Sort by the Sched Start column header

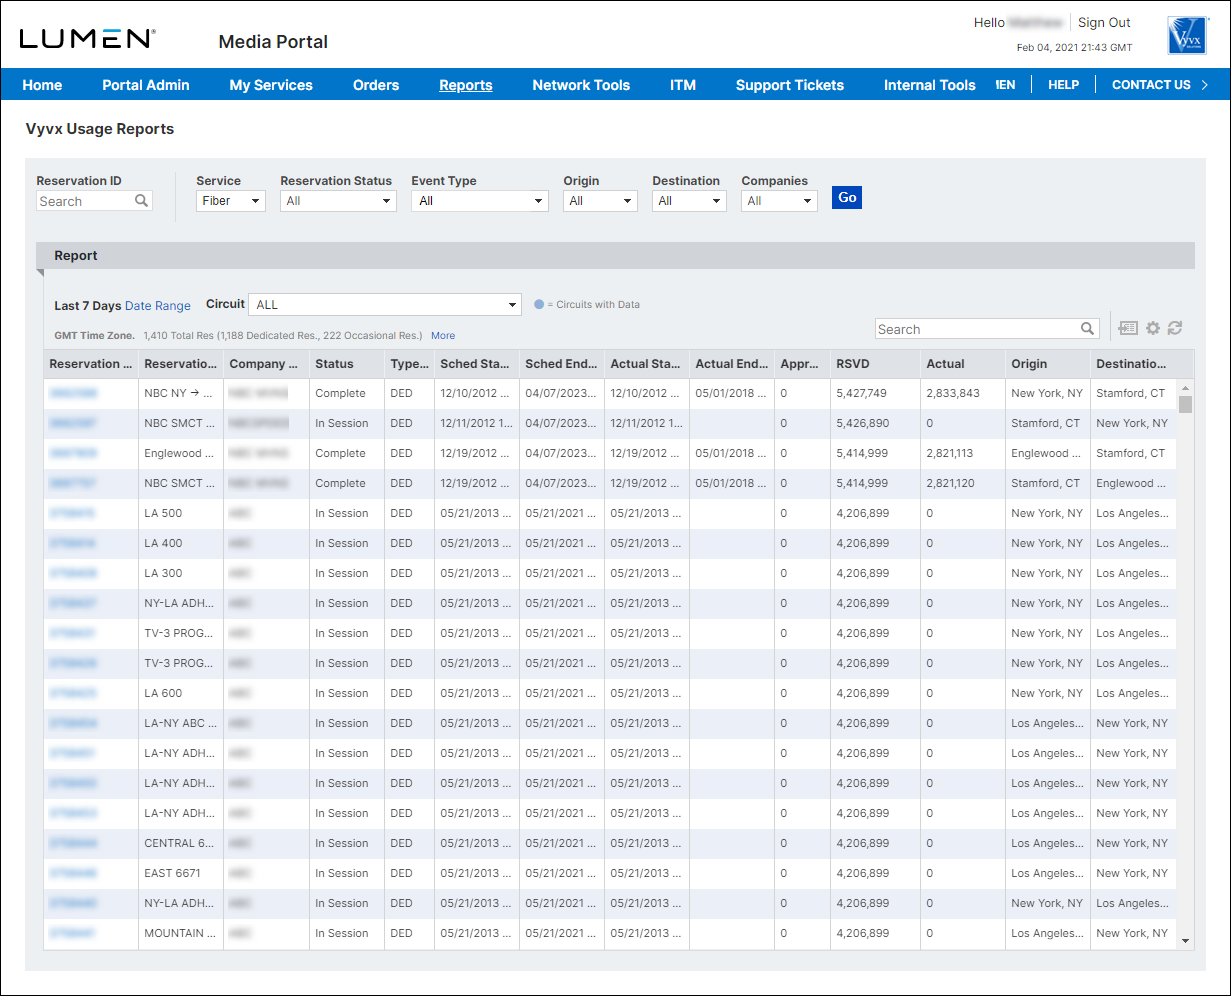point(477,364)
